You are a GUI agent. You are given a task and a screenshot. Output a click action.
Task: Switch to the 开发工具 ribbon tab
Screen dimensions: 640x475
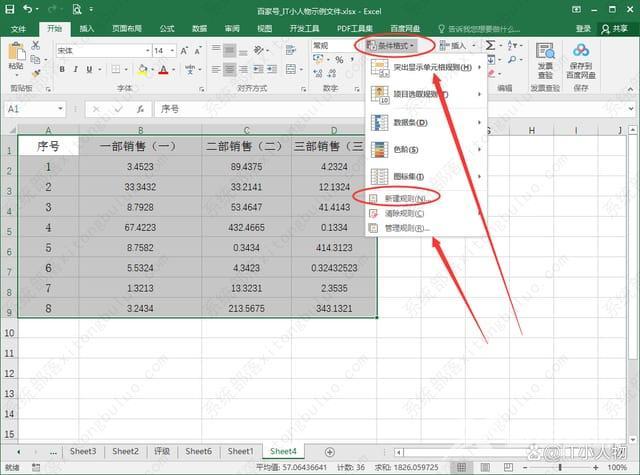[x=304, y=29]
